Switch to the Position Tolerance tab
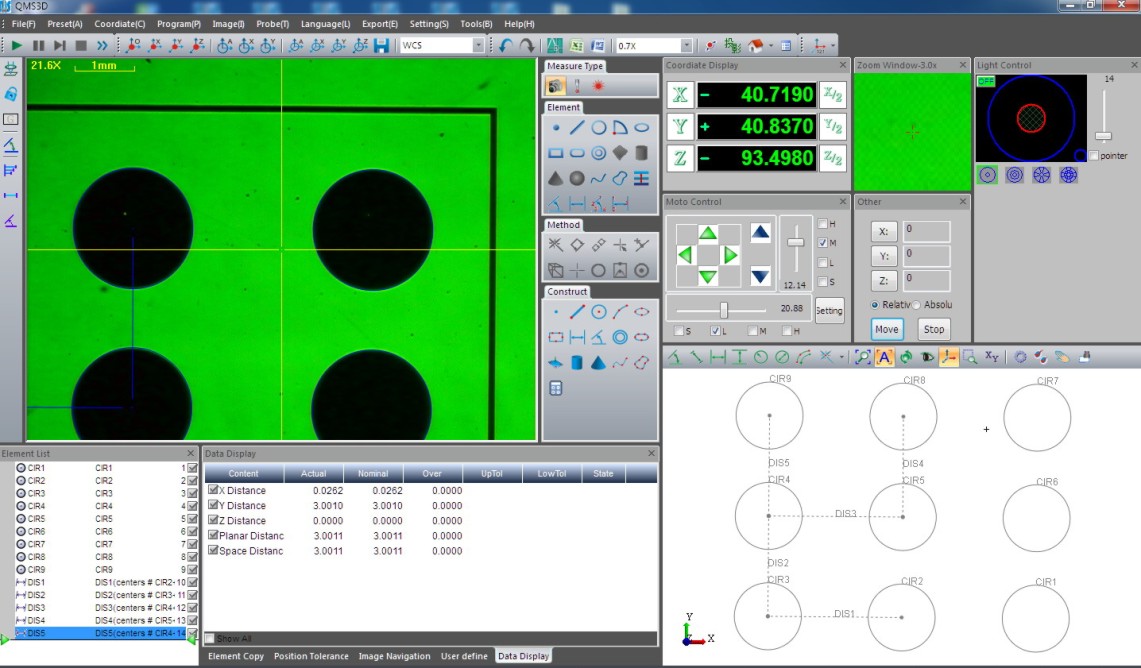 click(311, 656)
